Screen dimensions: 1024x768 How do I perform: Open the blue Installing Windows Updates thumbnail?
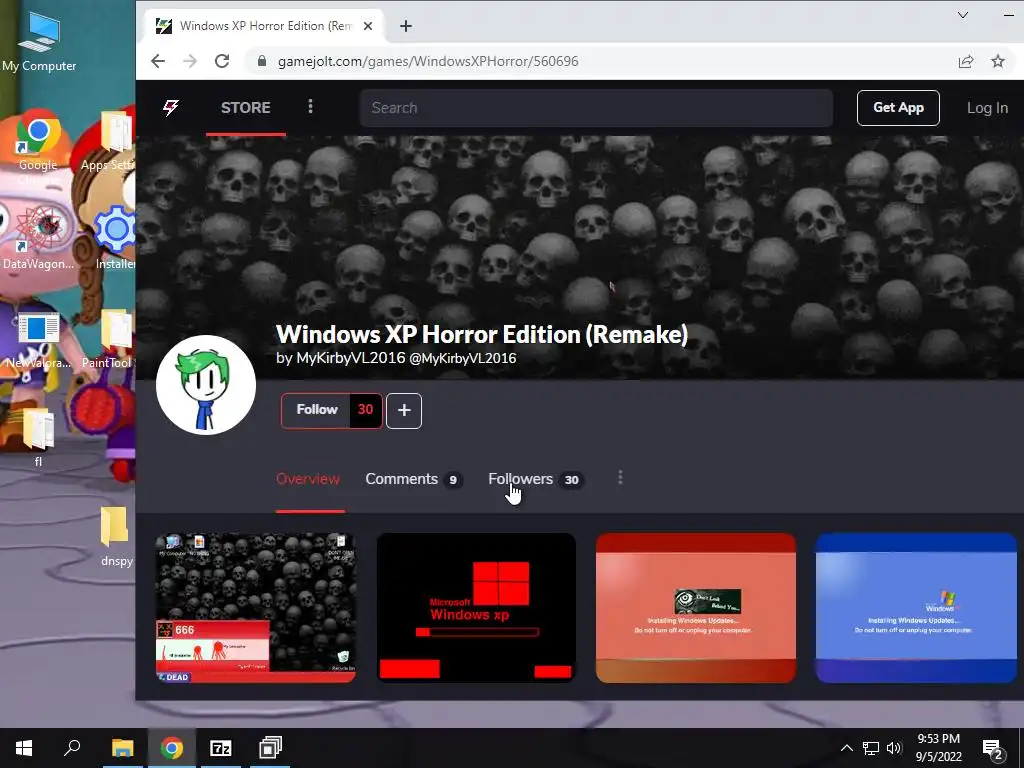pos(916,608)
